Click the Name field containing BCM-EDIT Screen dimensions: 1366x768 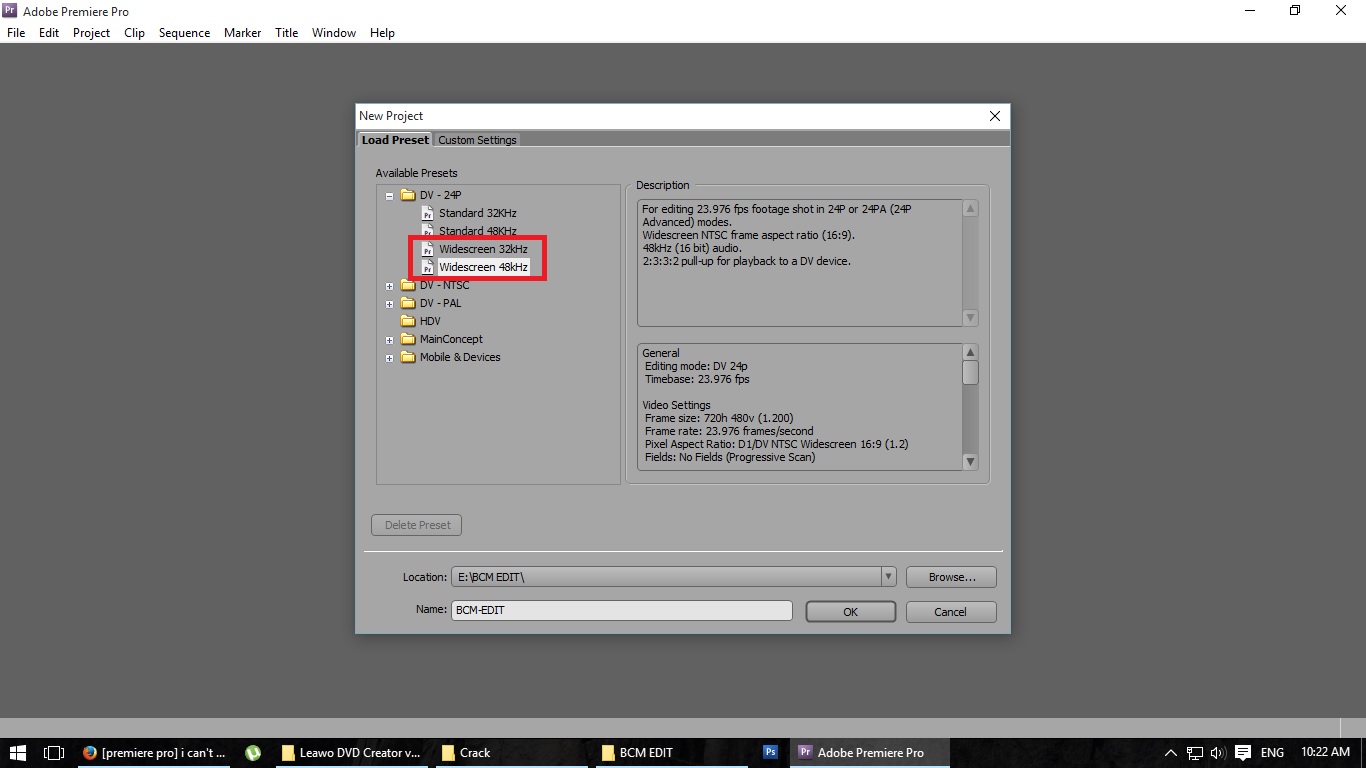622,610
